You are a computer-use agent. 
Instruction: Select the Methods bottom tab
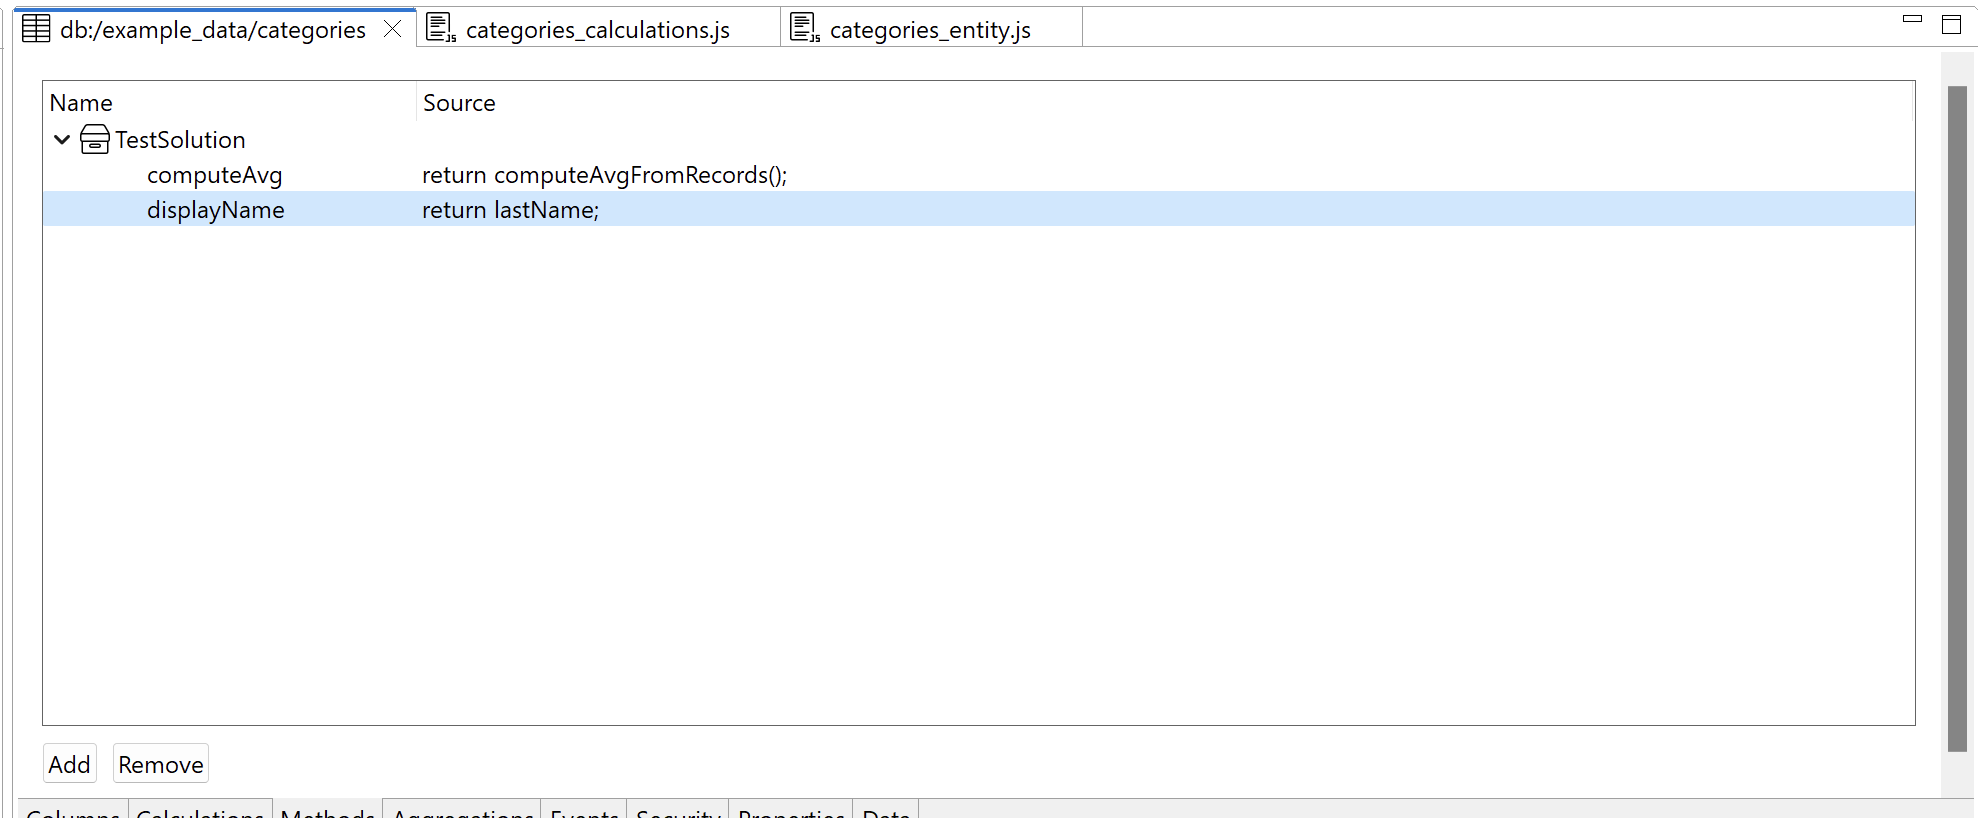[x=328, y=811]
